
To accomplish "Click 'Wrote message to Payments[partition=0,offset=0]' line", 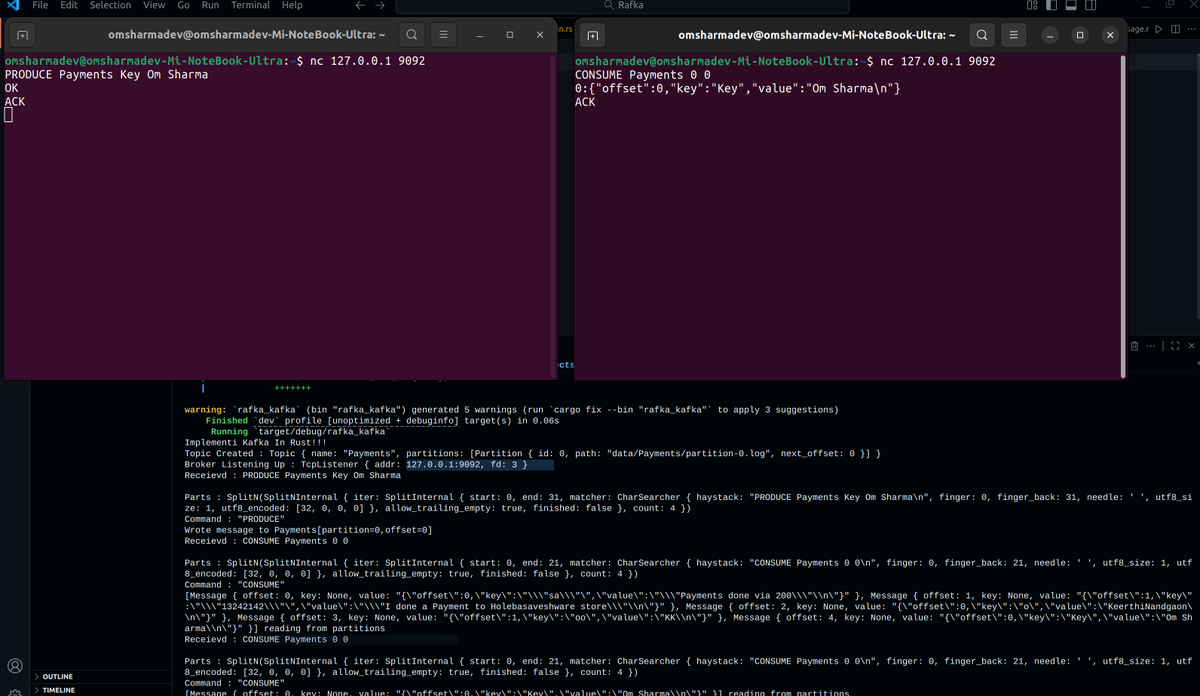I will 308,530.
